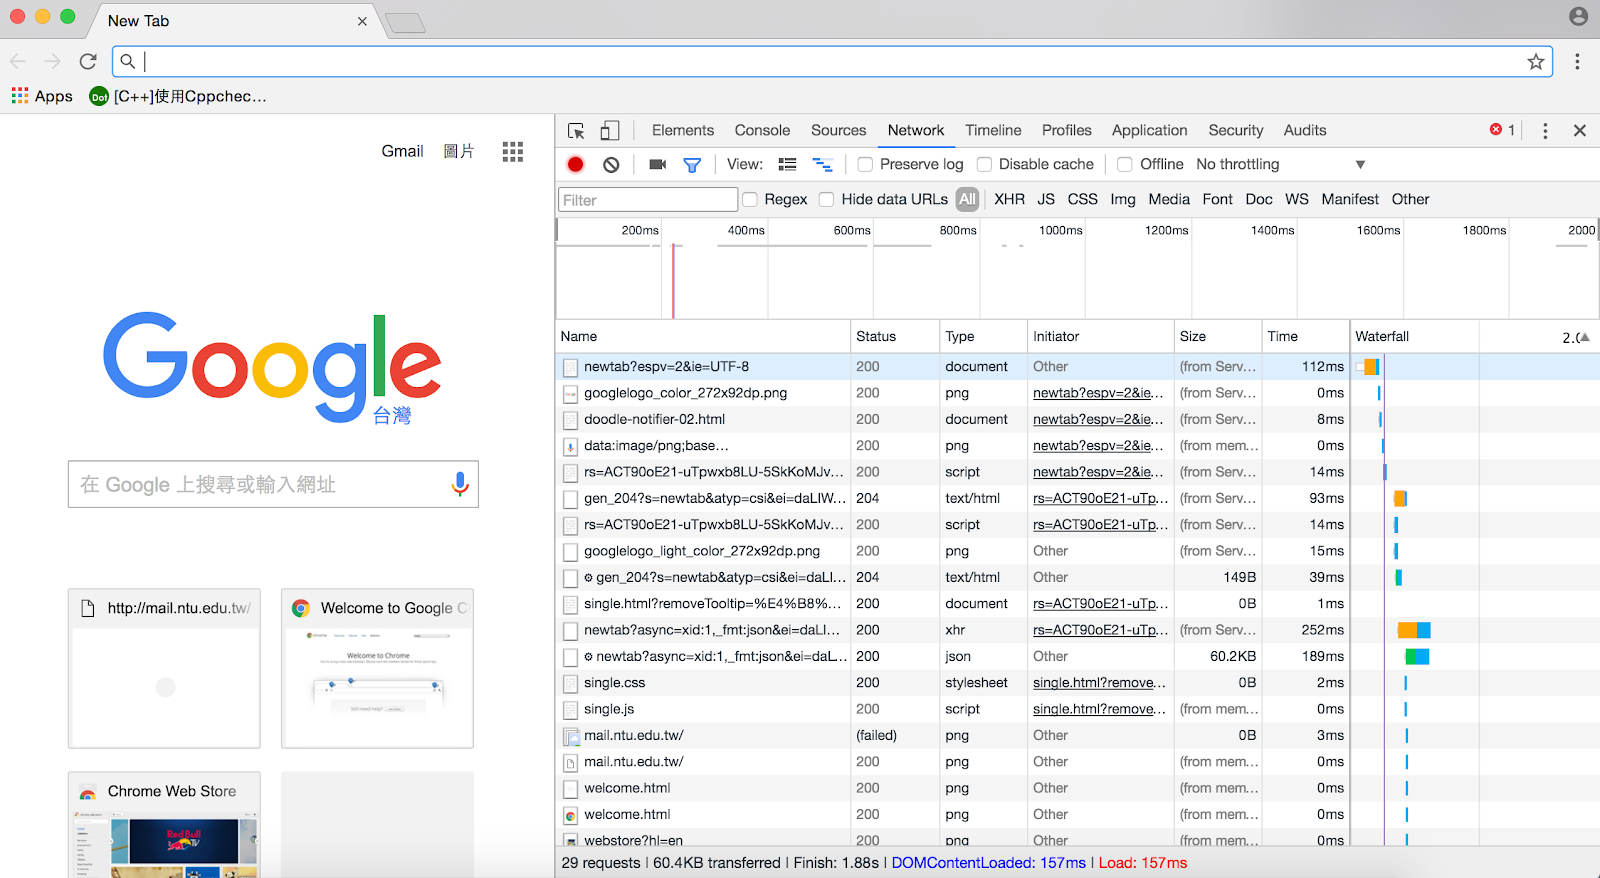Open the Profiles tab
1600x878 pixels.
point(1067,131)
